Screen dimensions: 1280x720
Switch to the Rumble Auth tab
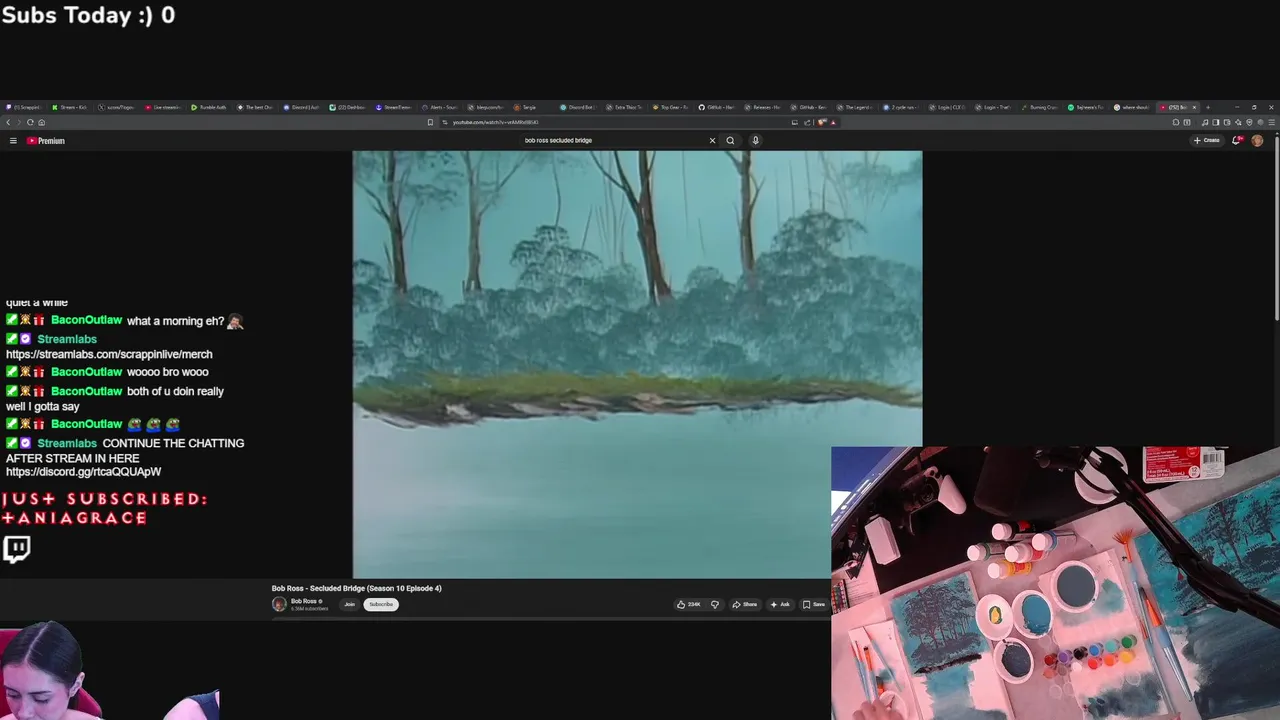point(209,107)
